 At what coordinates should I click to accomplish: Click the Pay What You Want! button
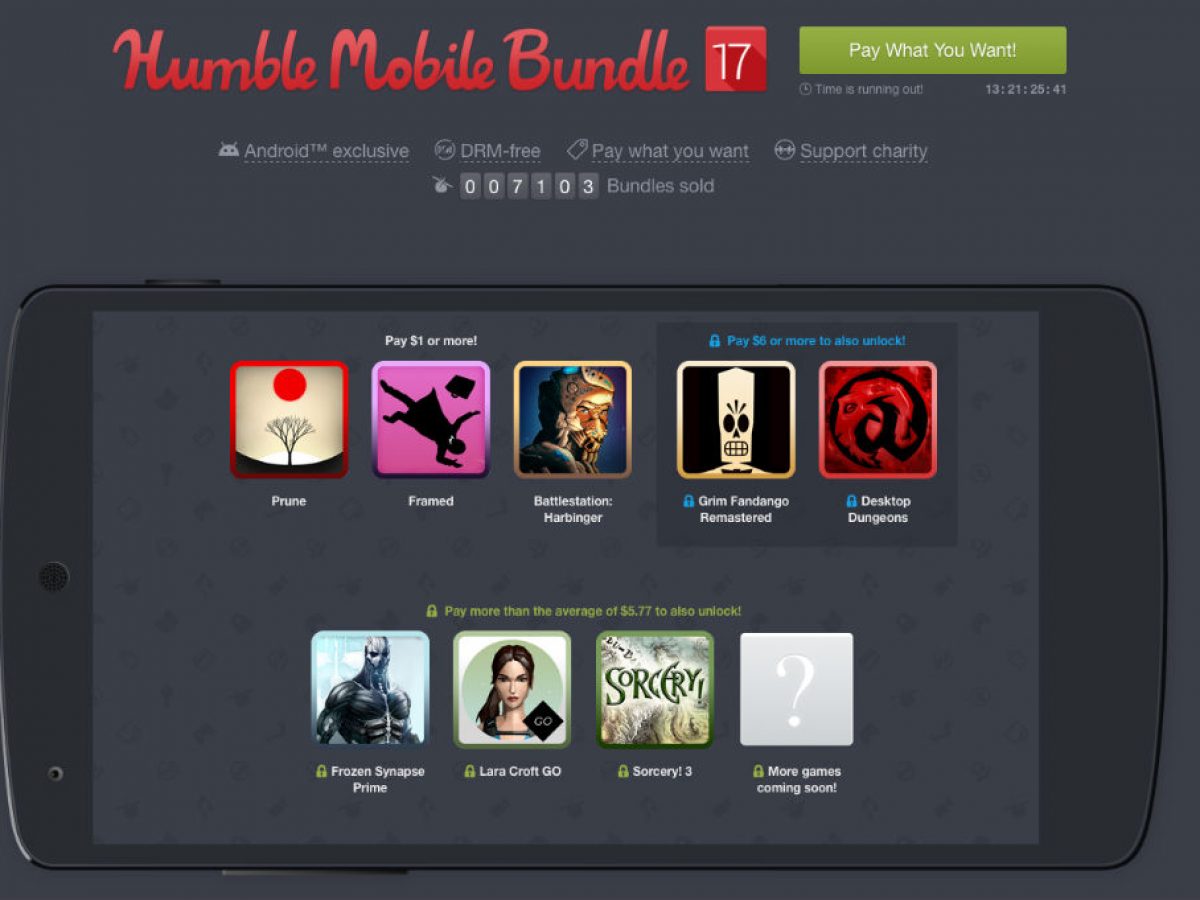click(933, 50)
